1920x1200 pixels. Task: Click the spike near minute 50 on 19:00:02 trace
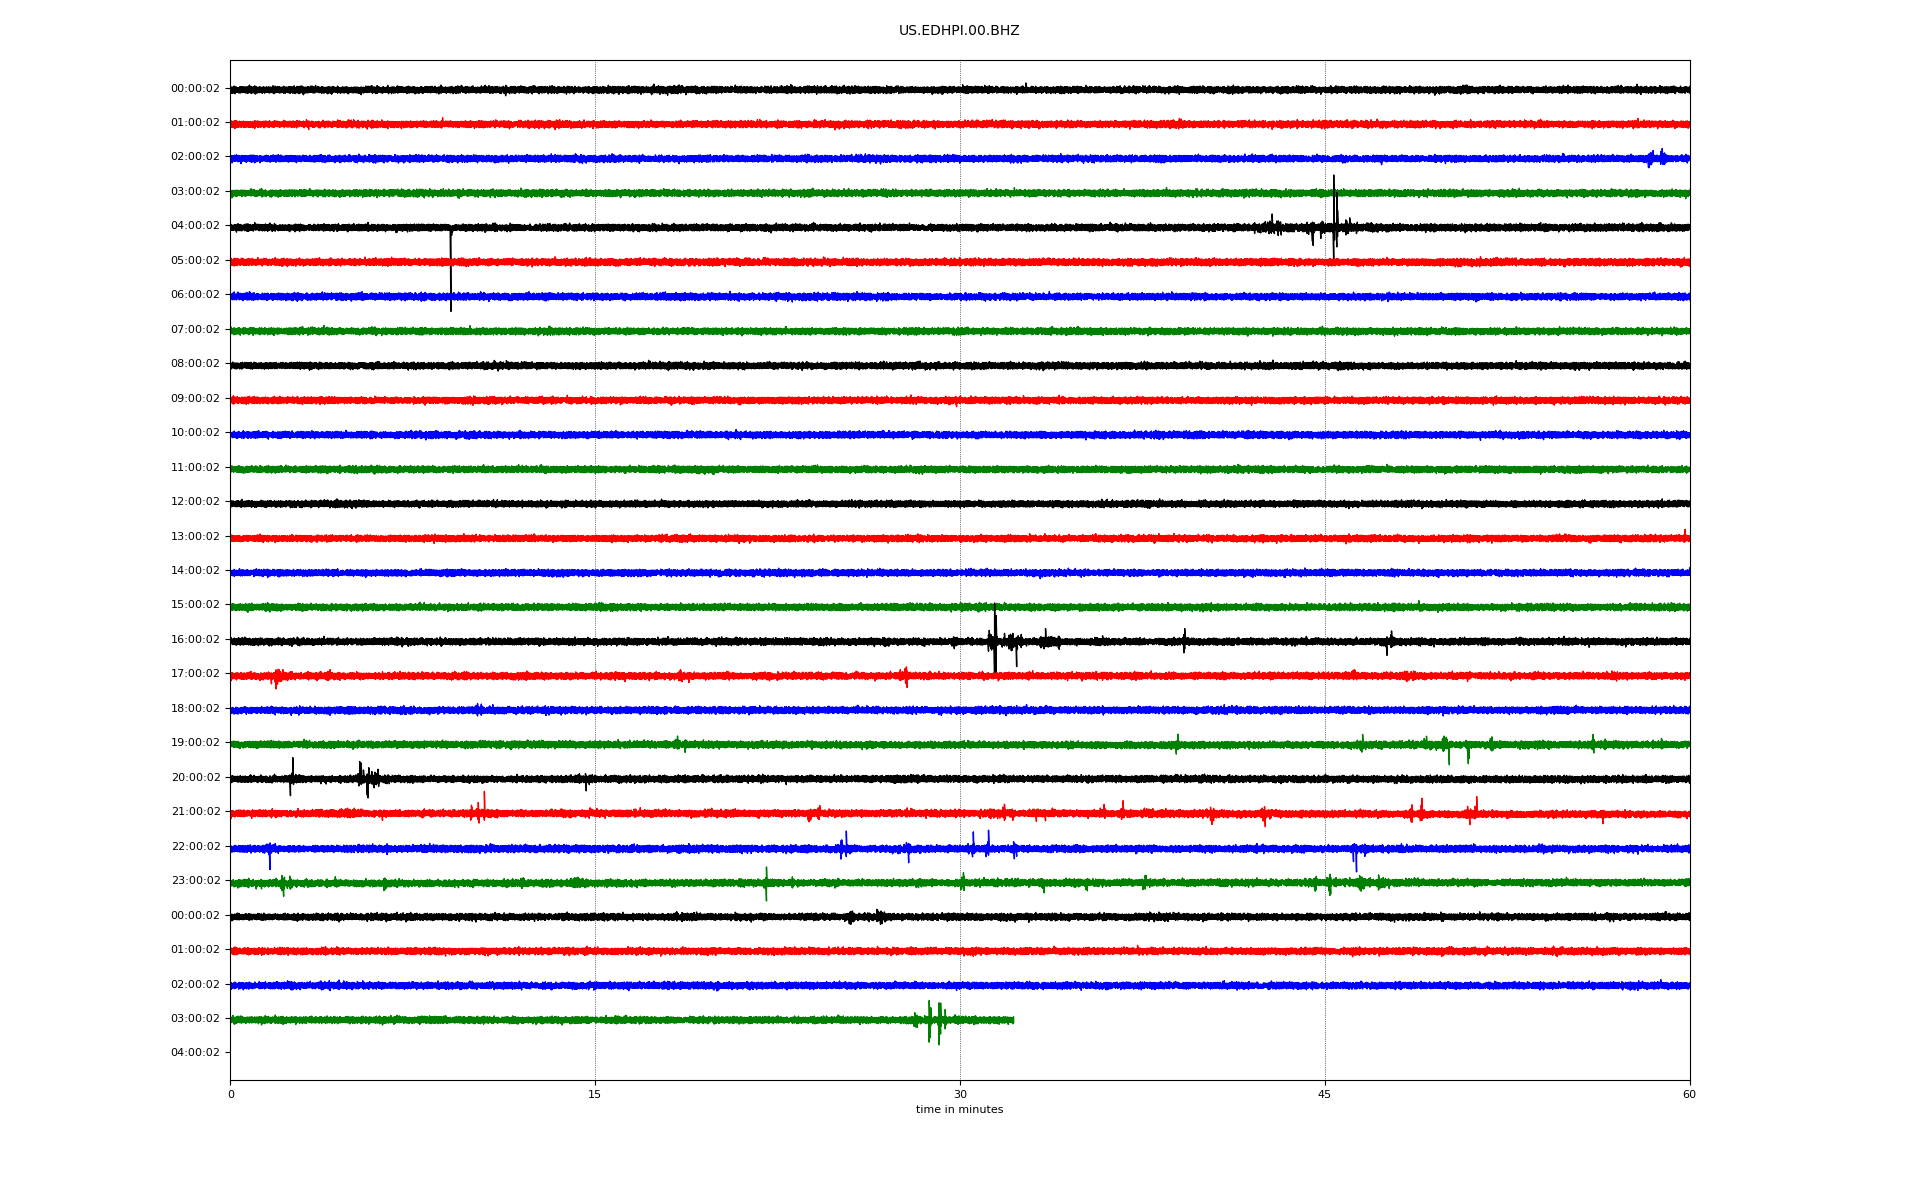point(1448,749)
